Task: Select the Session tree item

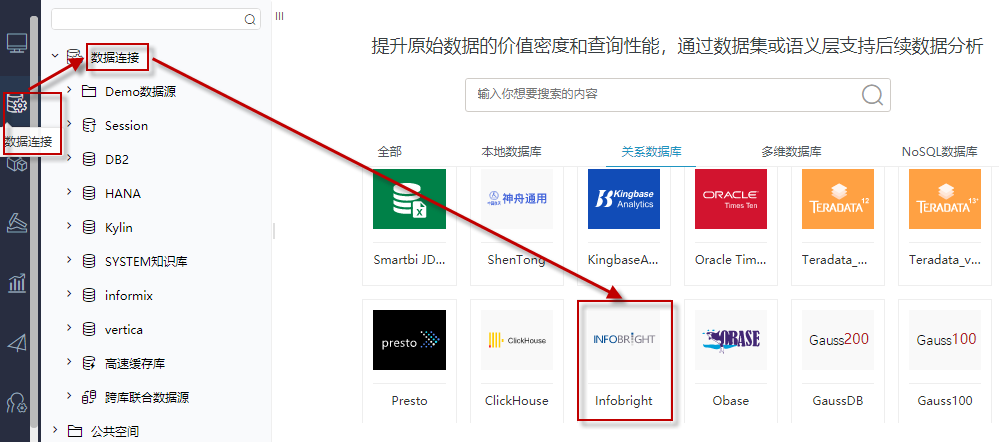Action: [x=127, y=126]
